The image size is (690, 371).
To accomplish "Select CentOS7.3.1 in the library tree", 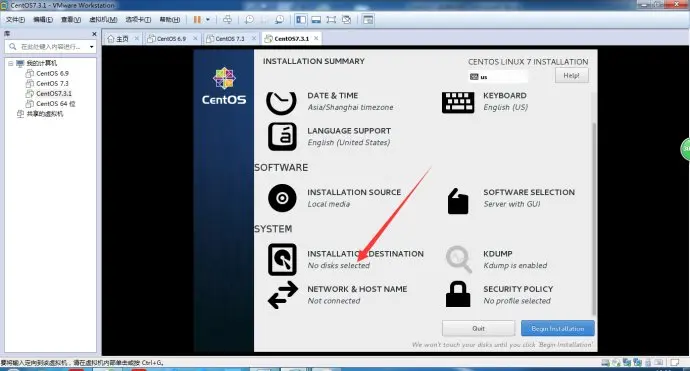I will click(x=54, y=94).
